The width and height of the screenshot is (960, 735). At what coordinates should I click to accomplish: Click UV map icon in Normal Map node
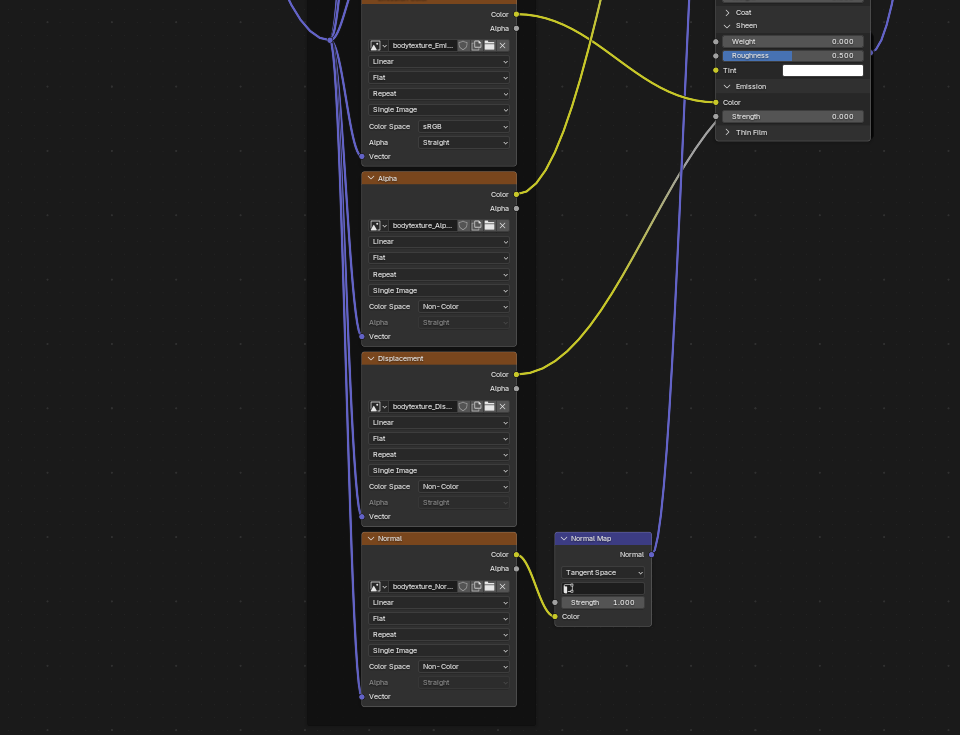coord(568,588)
